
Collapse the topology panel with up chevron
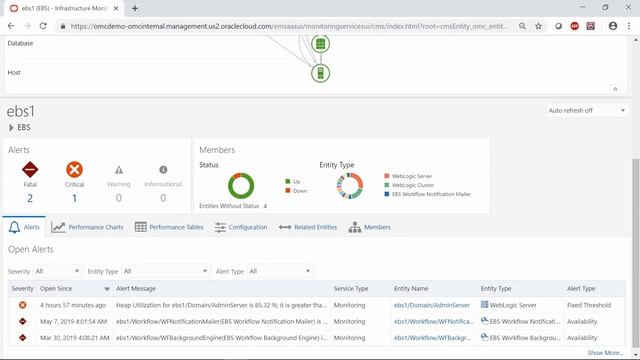615,89
